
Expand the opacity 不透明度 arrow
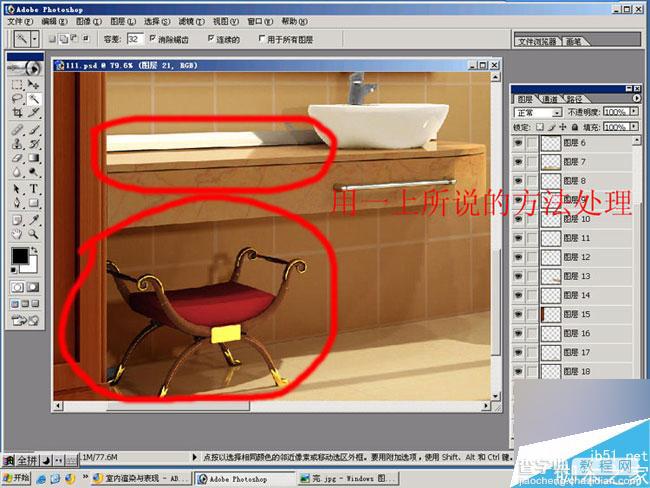[x=634, y=112]
